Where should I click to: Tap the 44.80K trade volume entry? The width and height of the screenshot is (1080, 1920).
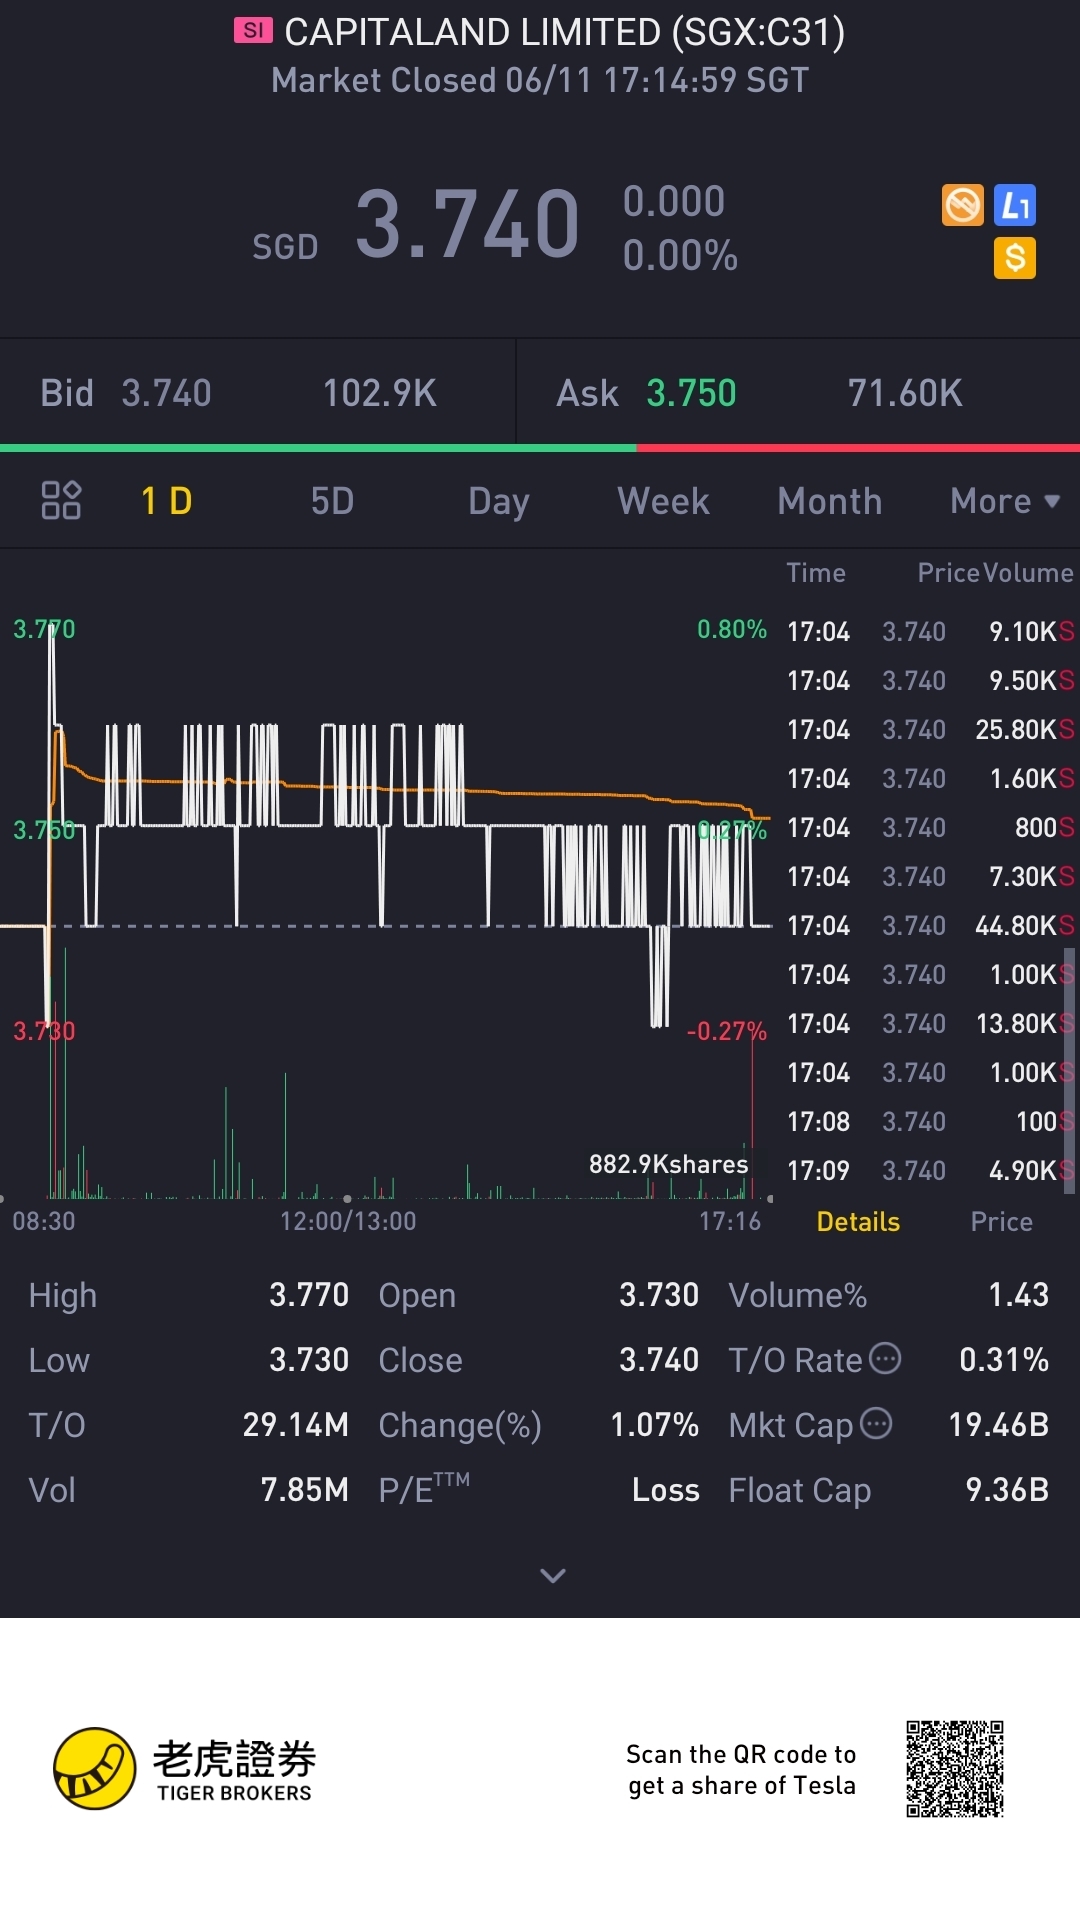pyautogui.click(x=1016, y=926)
